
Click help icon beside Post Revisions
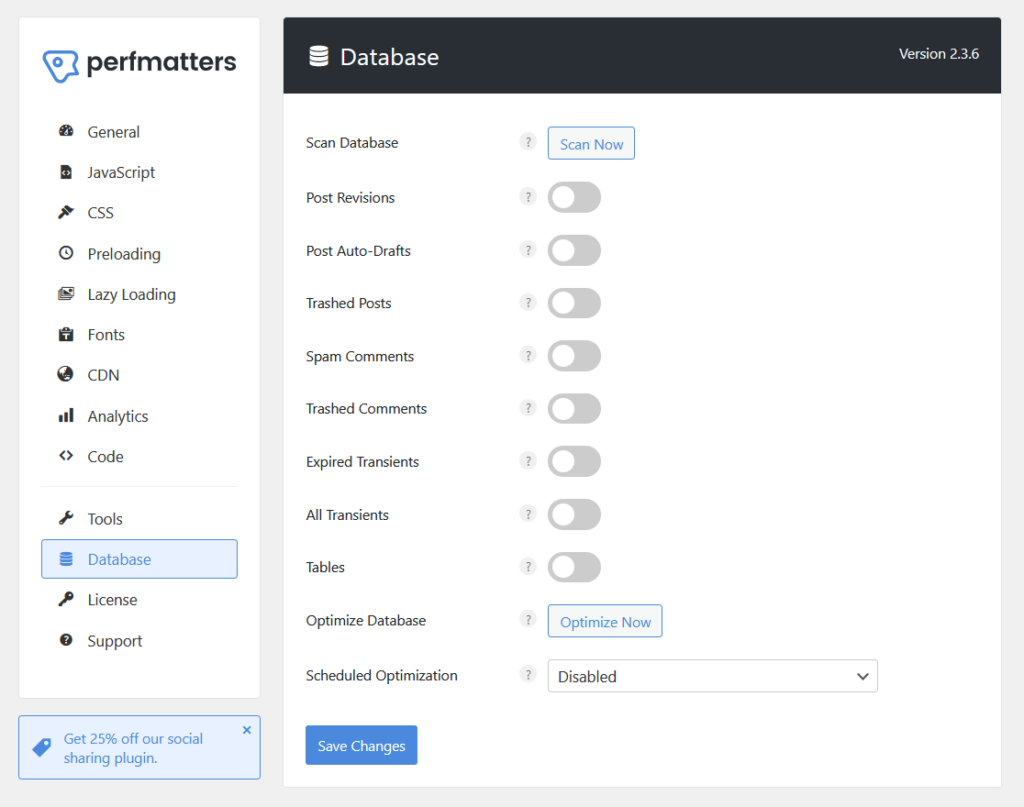pos(528,197)
